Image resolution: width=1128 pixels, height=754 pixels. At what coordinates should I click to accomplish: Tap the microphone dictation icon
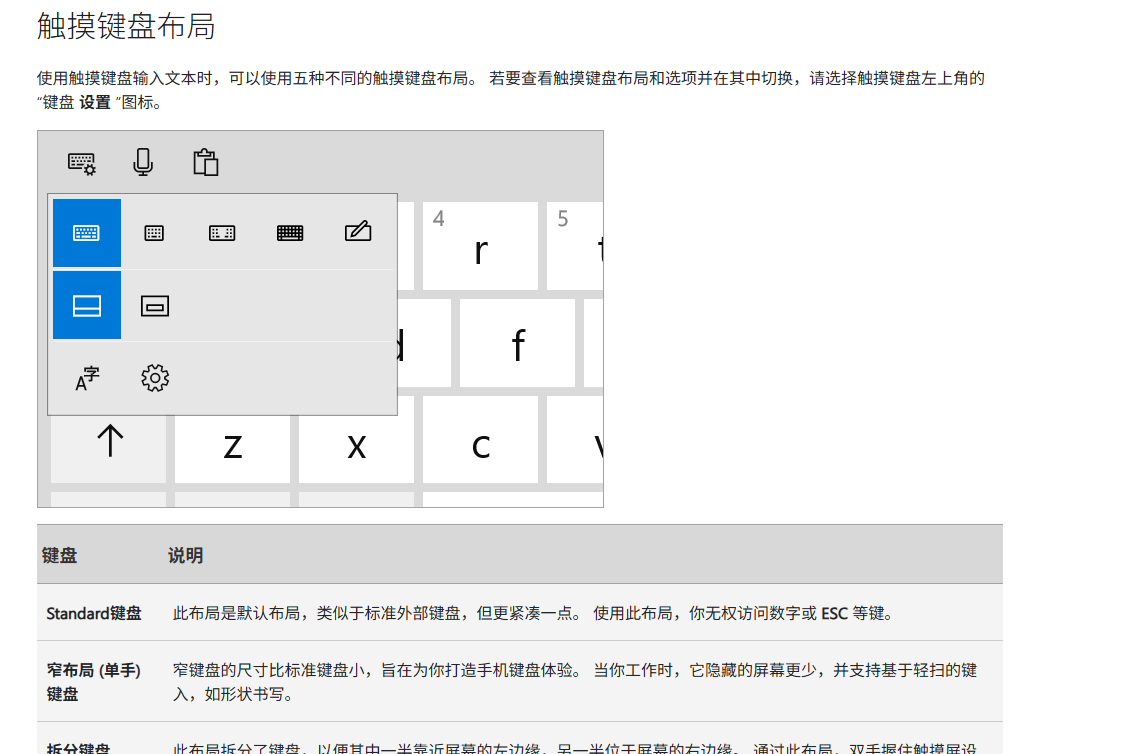tap(143, 162)
